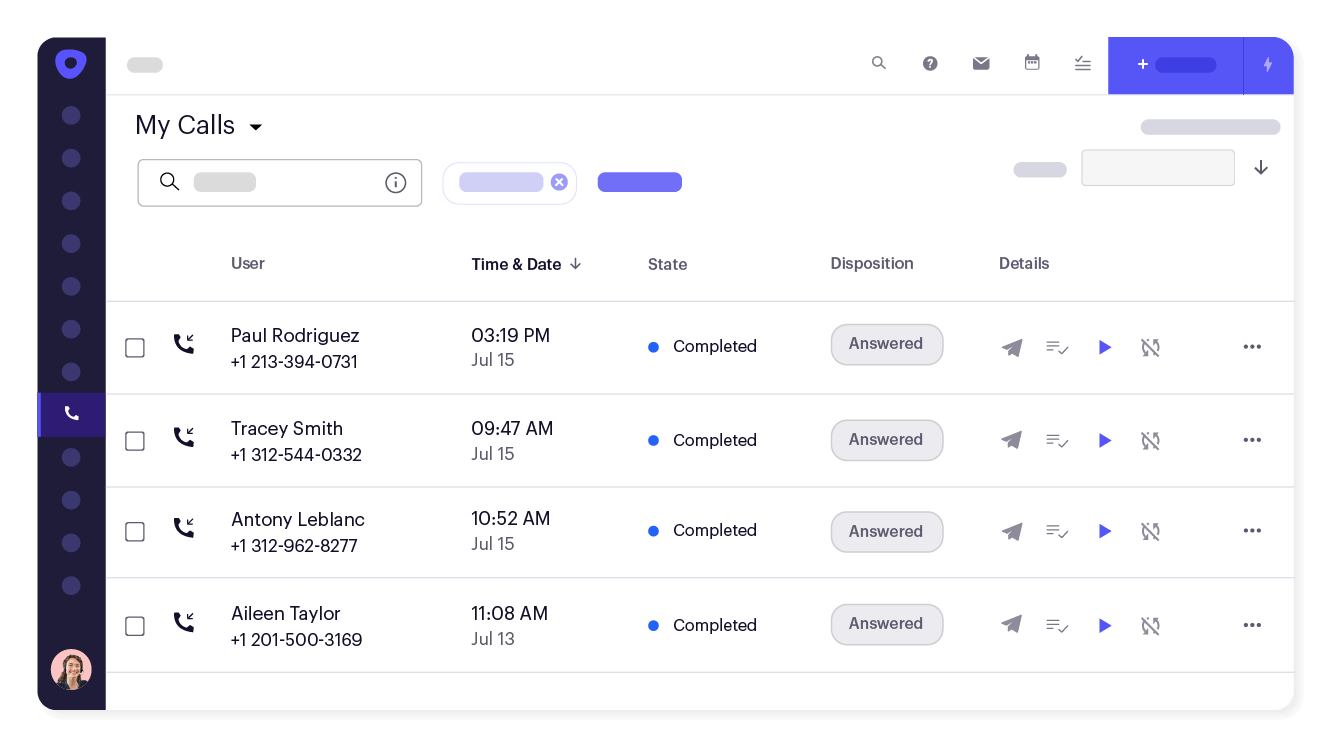Select Tracey Smith's row checkbox
This screenshot has width=1332, height=746.
tap(135, 440)
